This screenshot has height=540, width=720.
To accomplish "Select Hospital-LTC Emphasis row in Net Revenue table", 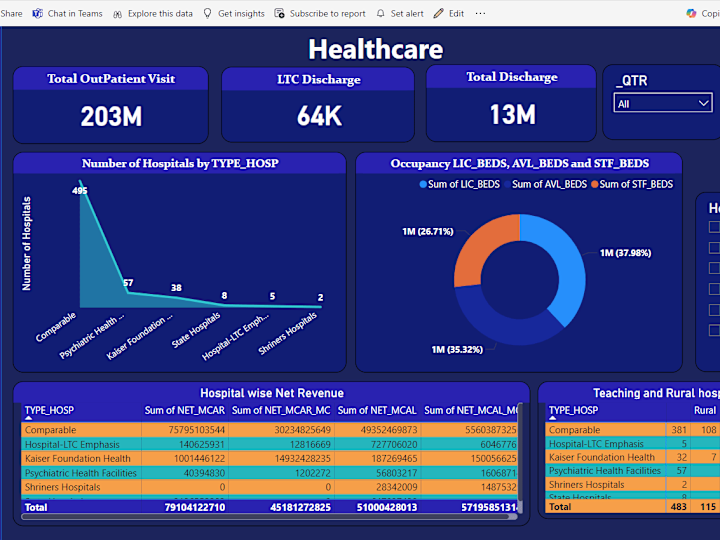I will click(269, 444).
